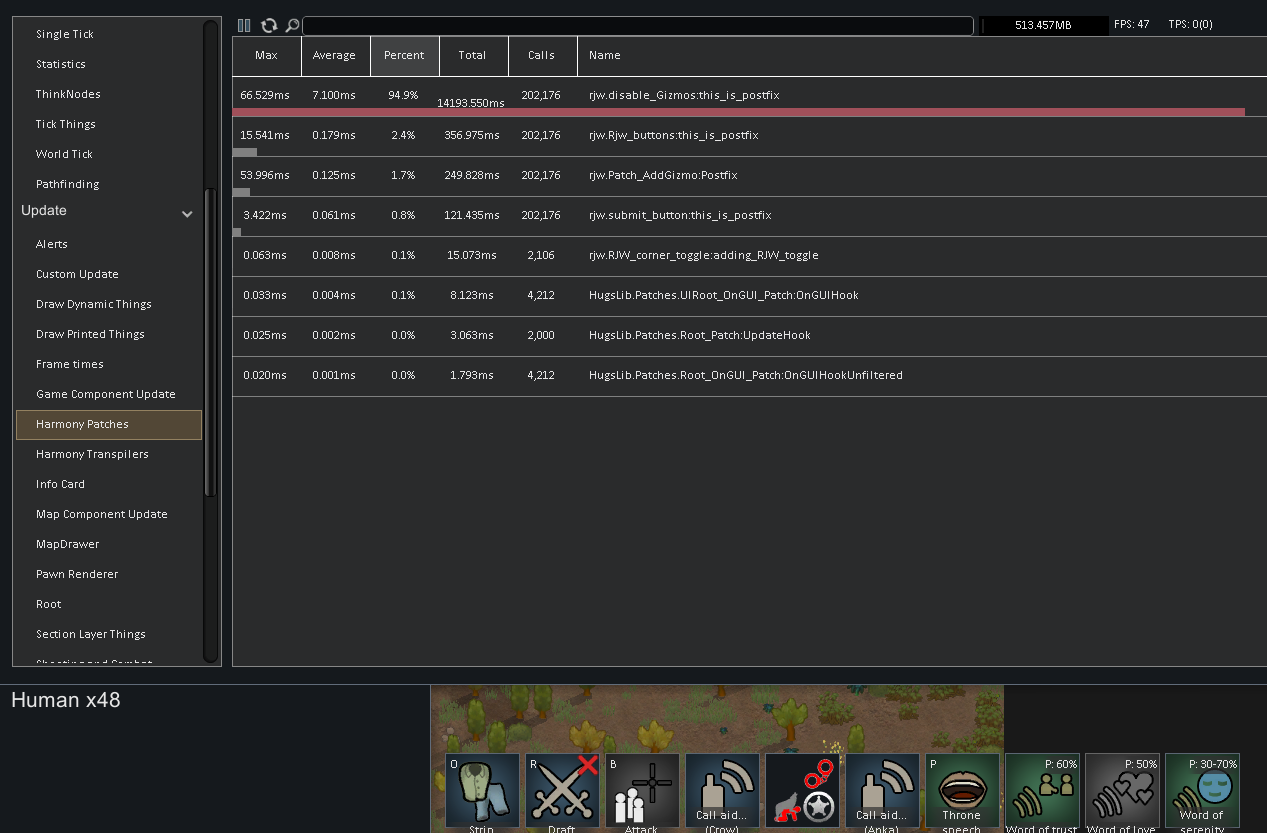Sort by the Percent column header
Screen dimensions: 1267x833
pyautogui.click(x=404, y=56)
